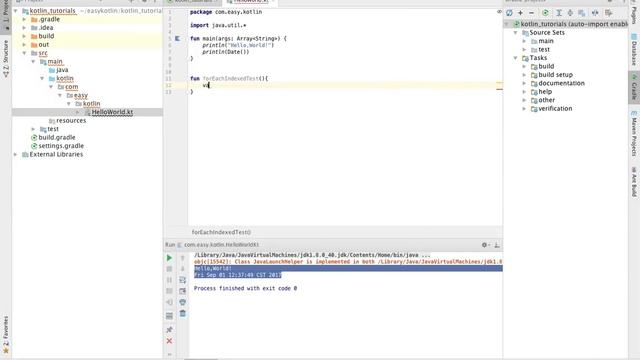Open the Maven Projects side tab

tap(634, 134)
